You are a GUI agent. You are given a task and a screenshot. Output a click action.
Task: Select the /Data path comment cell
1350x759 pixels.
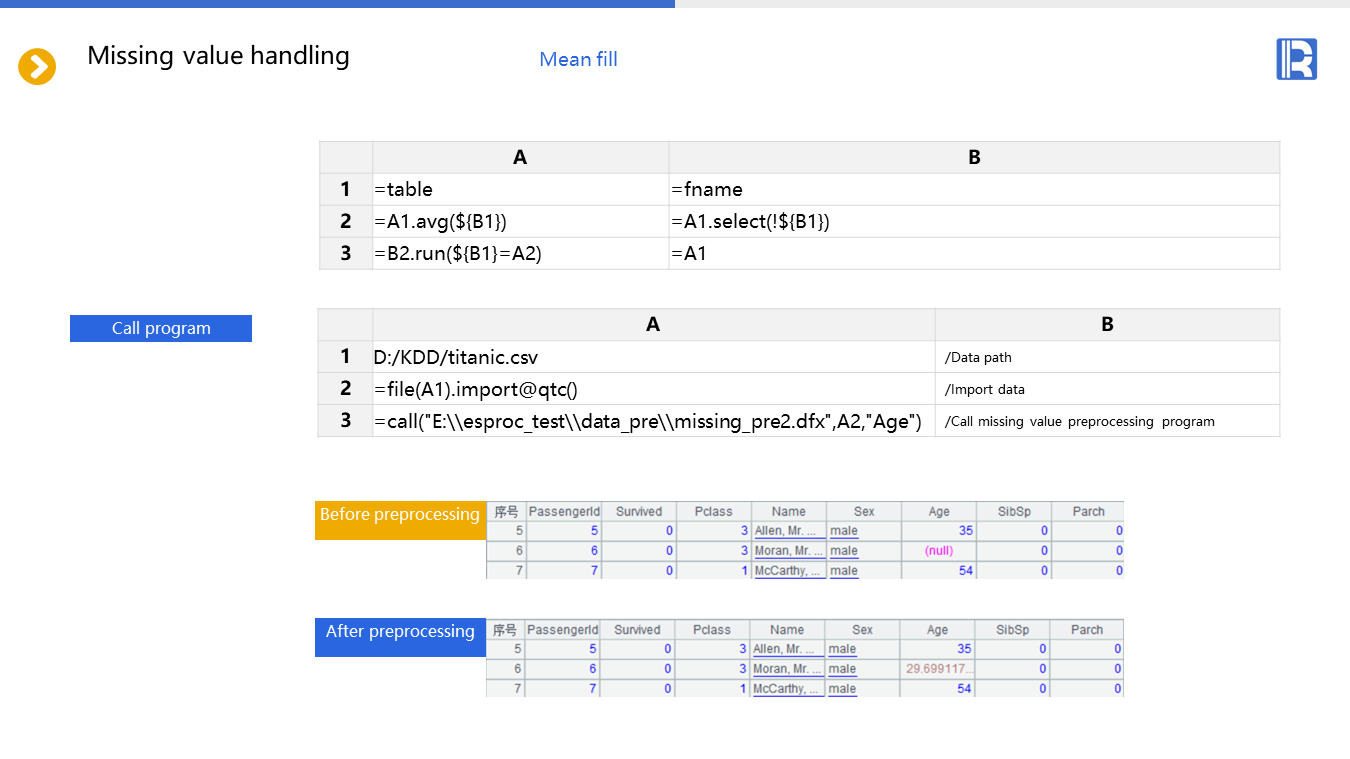pos(1106,357)
